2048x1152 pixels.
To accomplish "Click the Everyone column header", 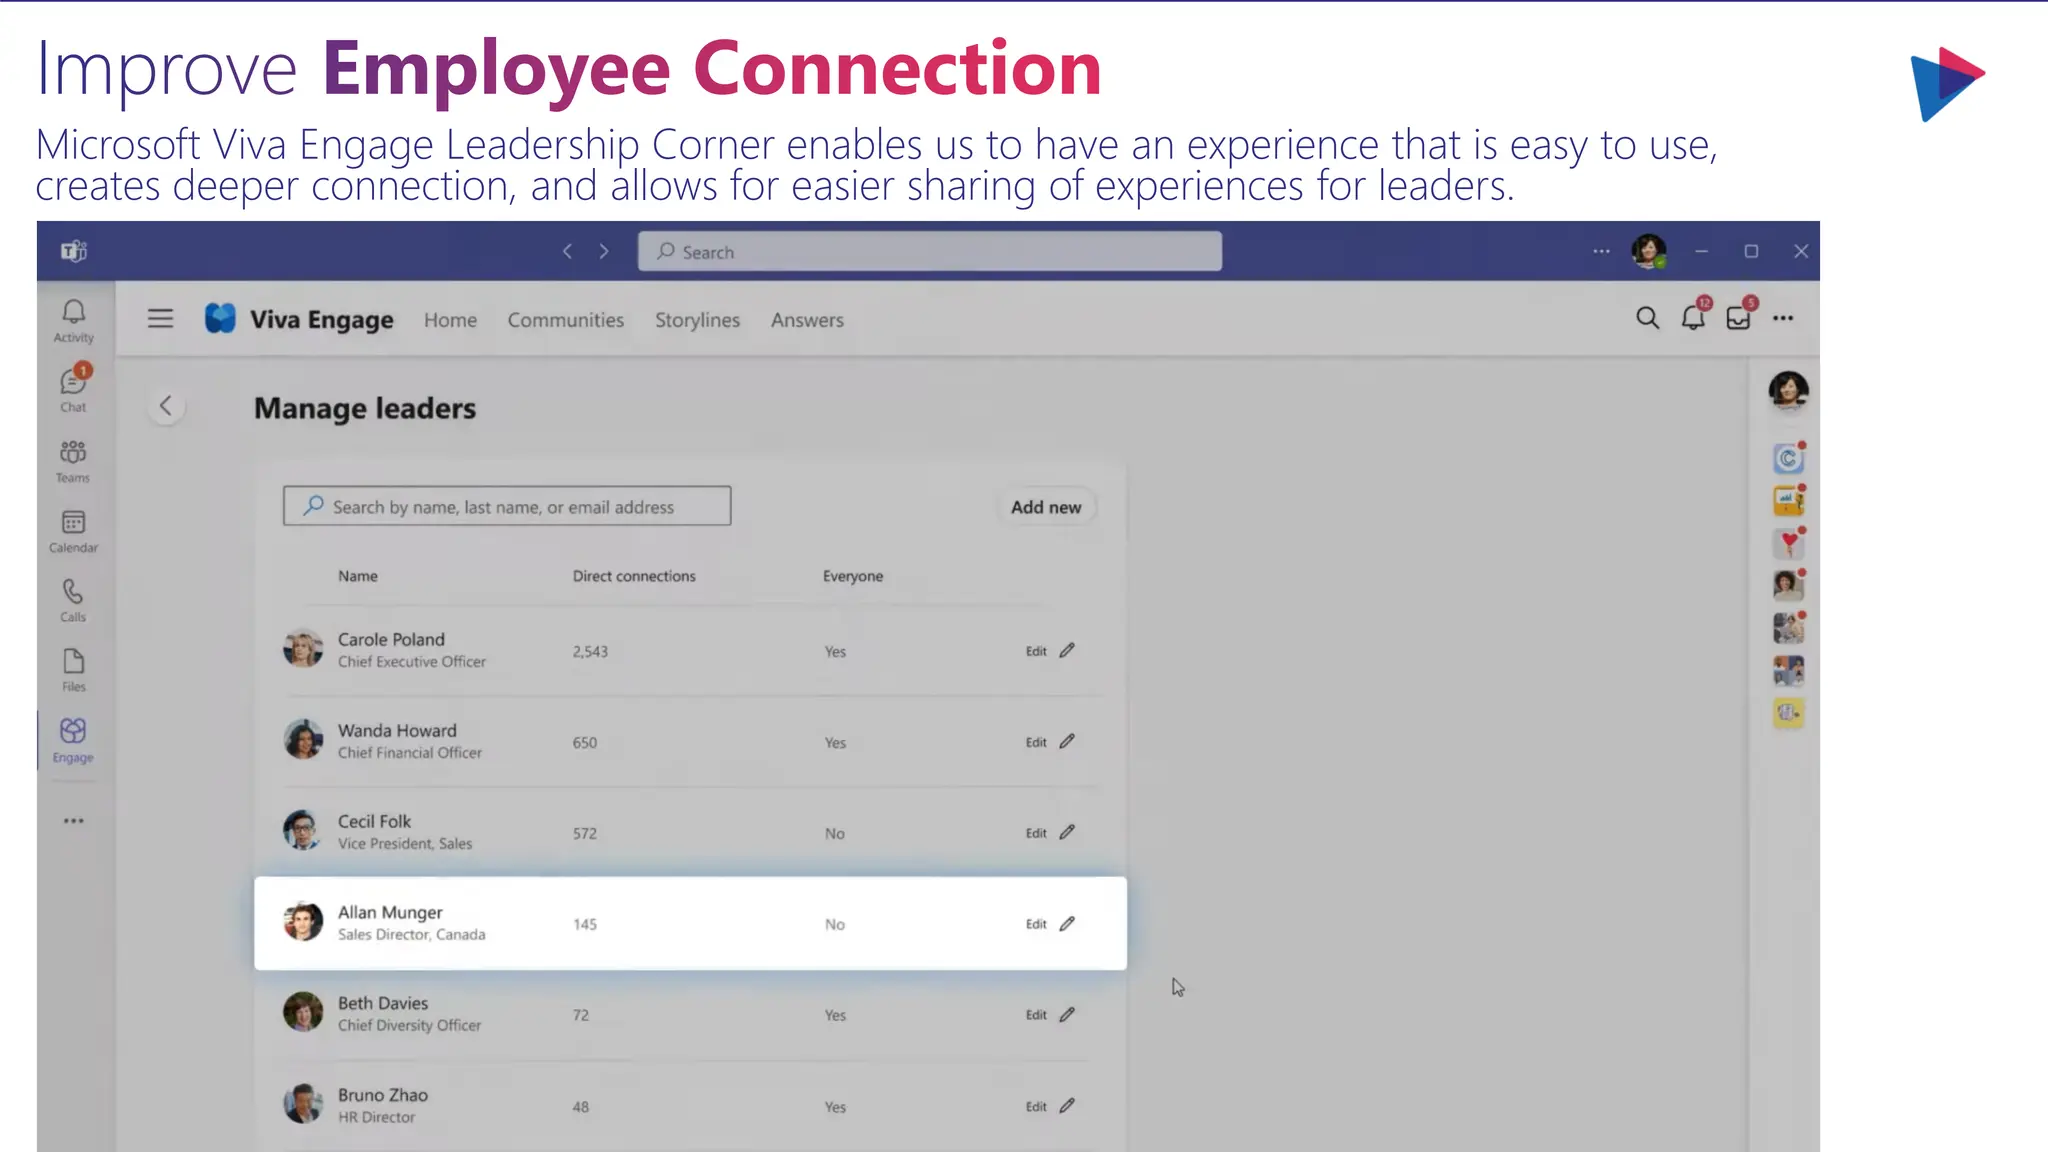I will coord(853,576).
